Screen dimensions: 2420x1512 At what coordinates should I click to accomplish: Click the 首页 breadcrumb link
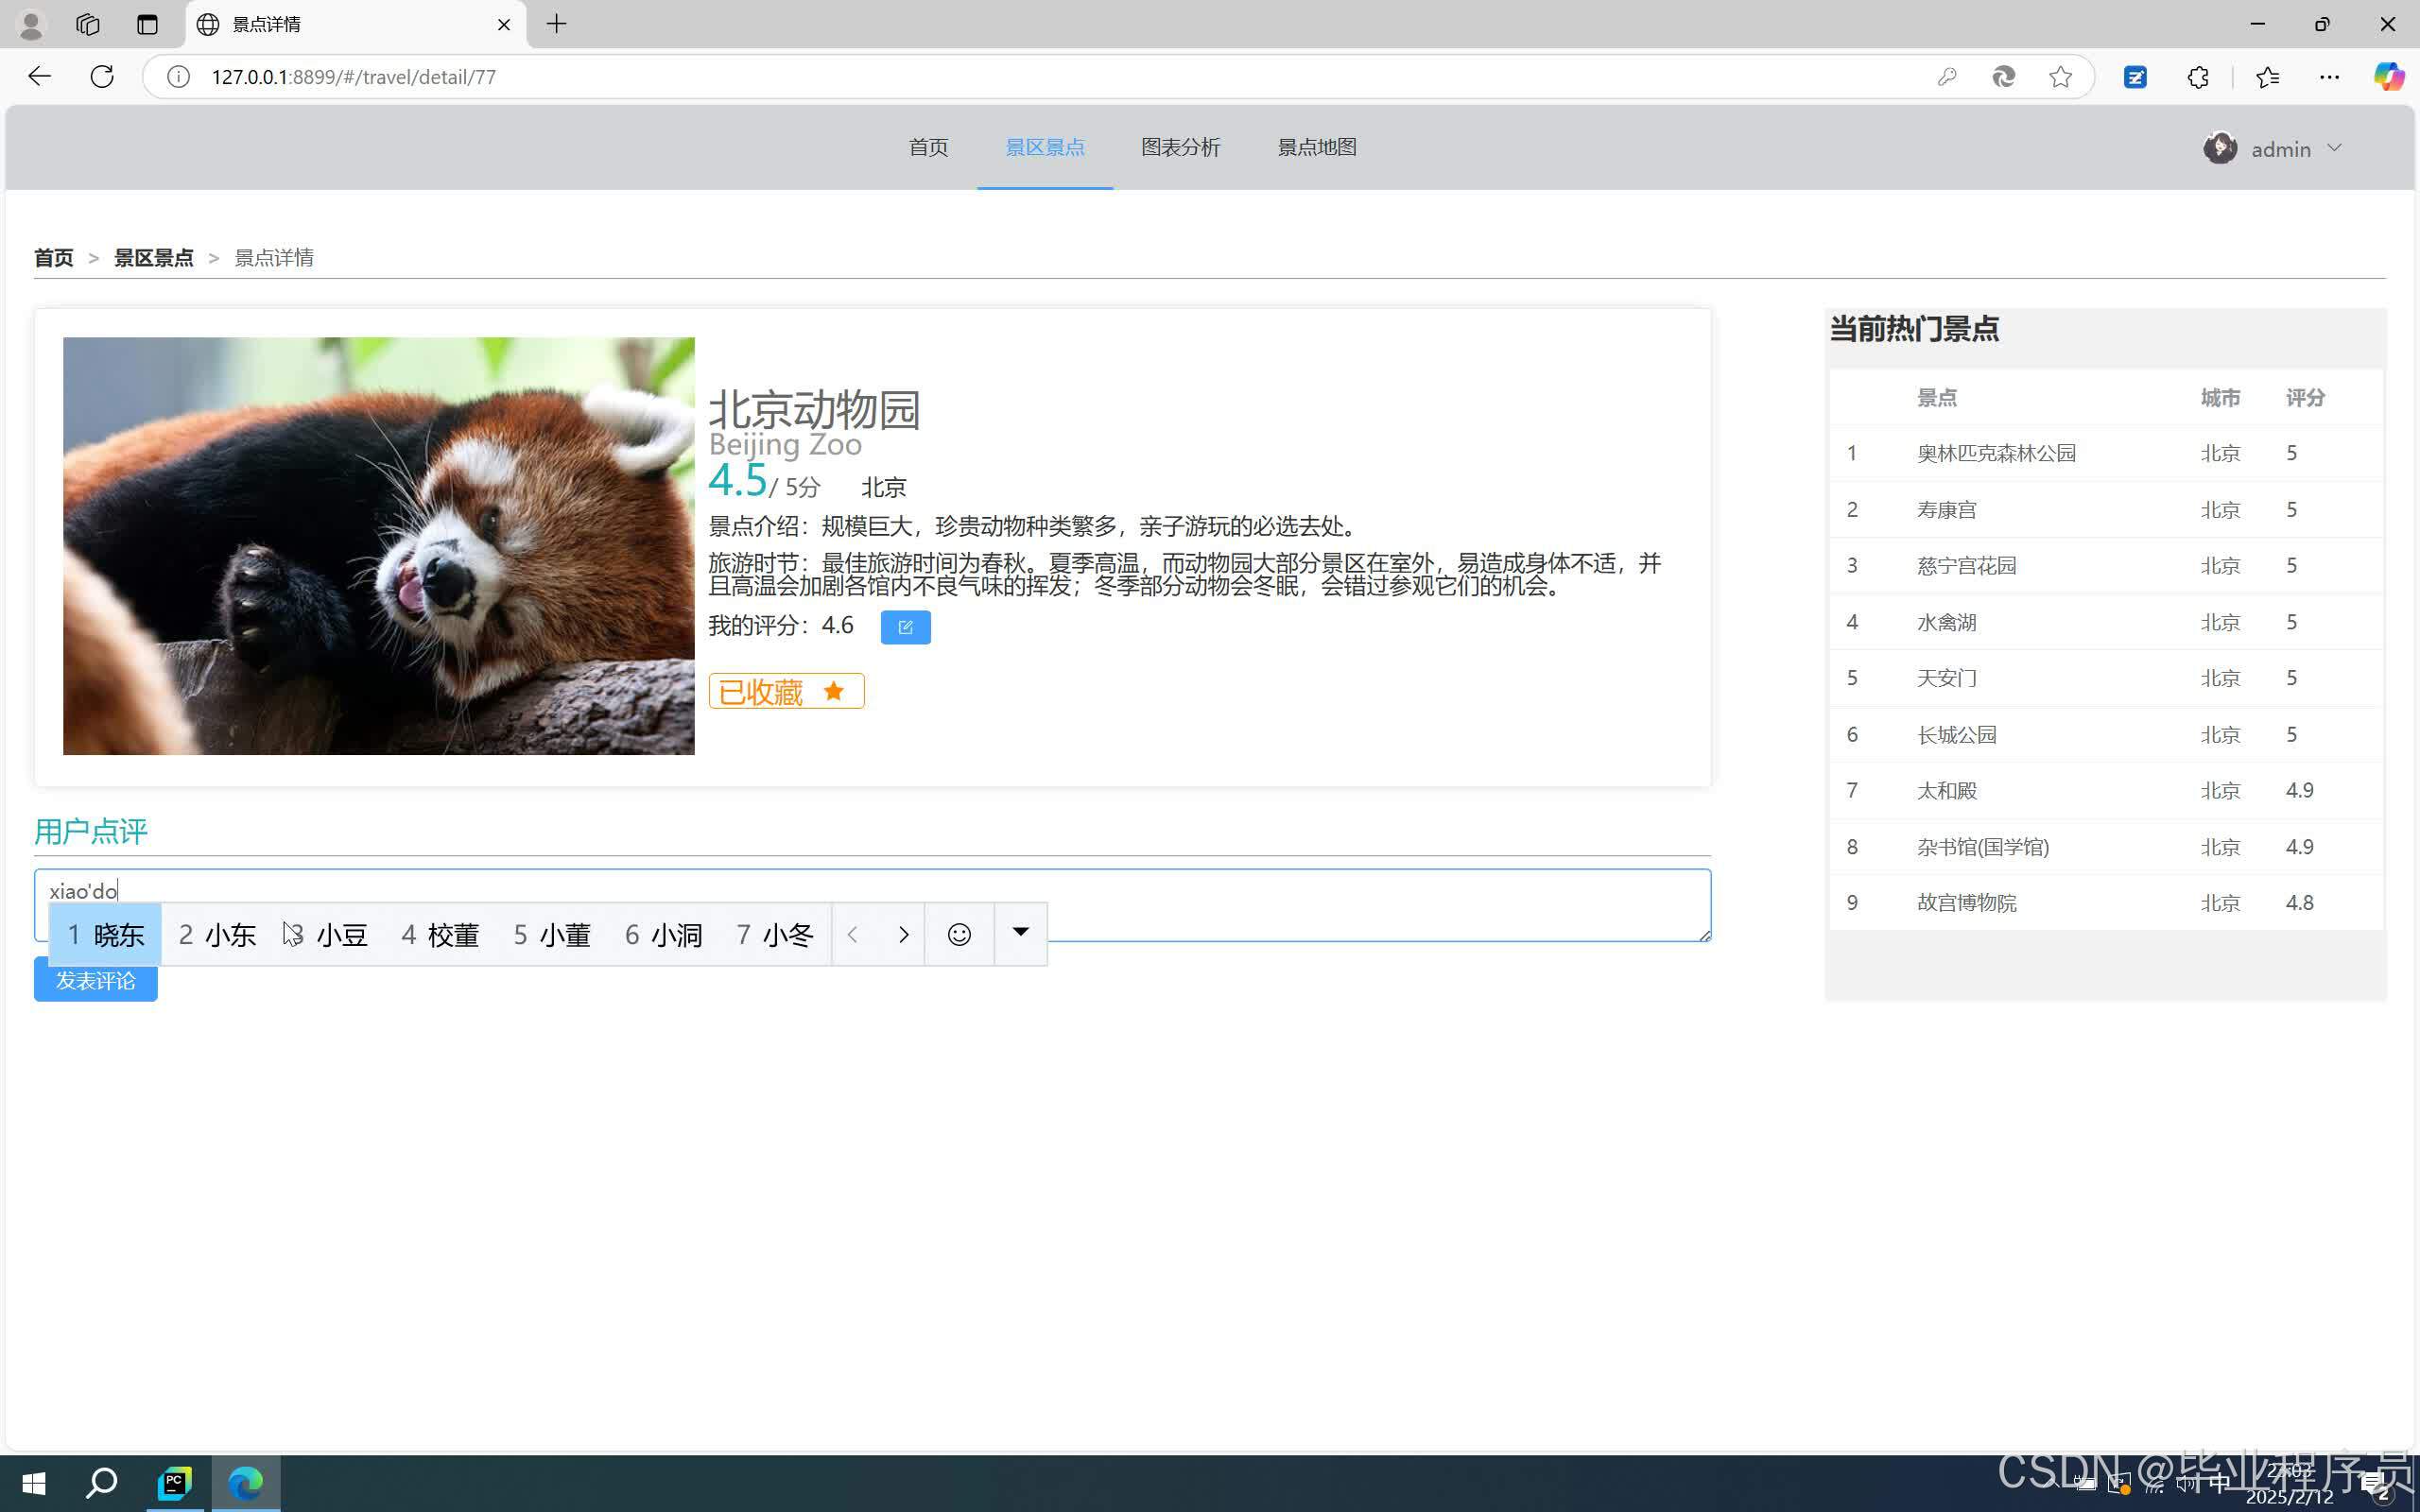(x=53, y=258)
